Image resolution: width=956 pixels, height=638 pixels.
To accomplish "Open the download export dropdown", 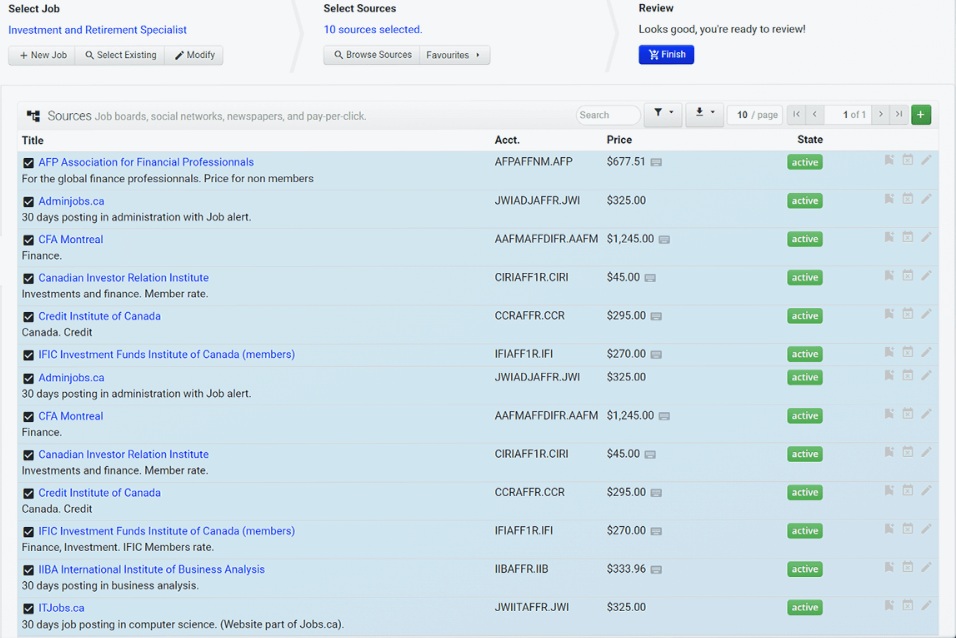I will click(x=705, y=114).
